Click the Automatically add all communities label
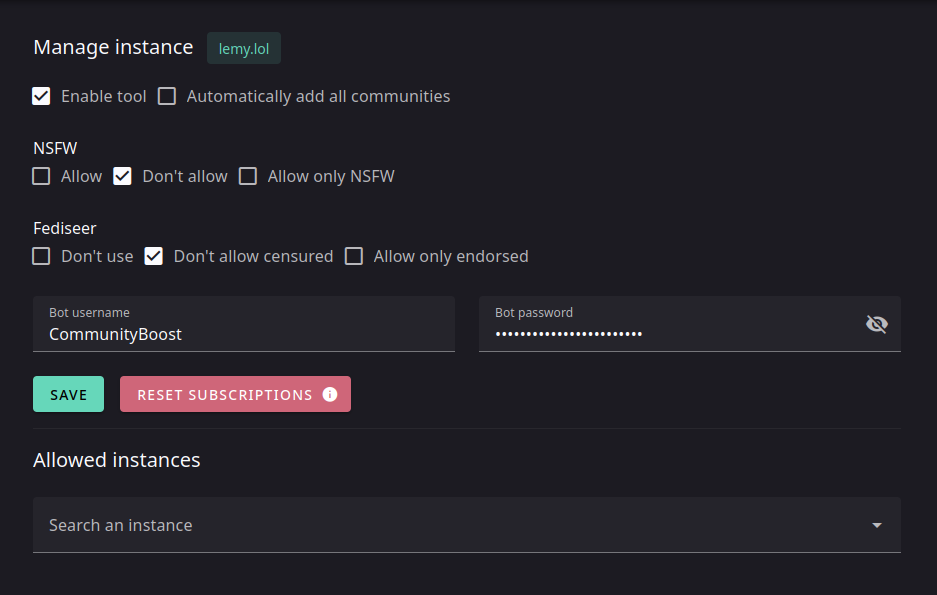 [x=319, y=96]
